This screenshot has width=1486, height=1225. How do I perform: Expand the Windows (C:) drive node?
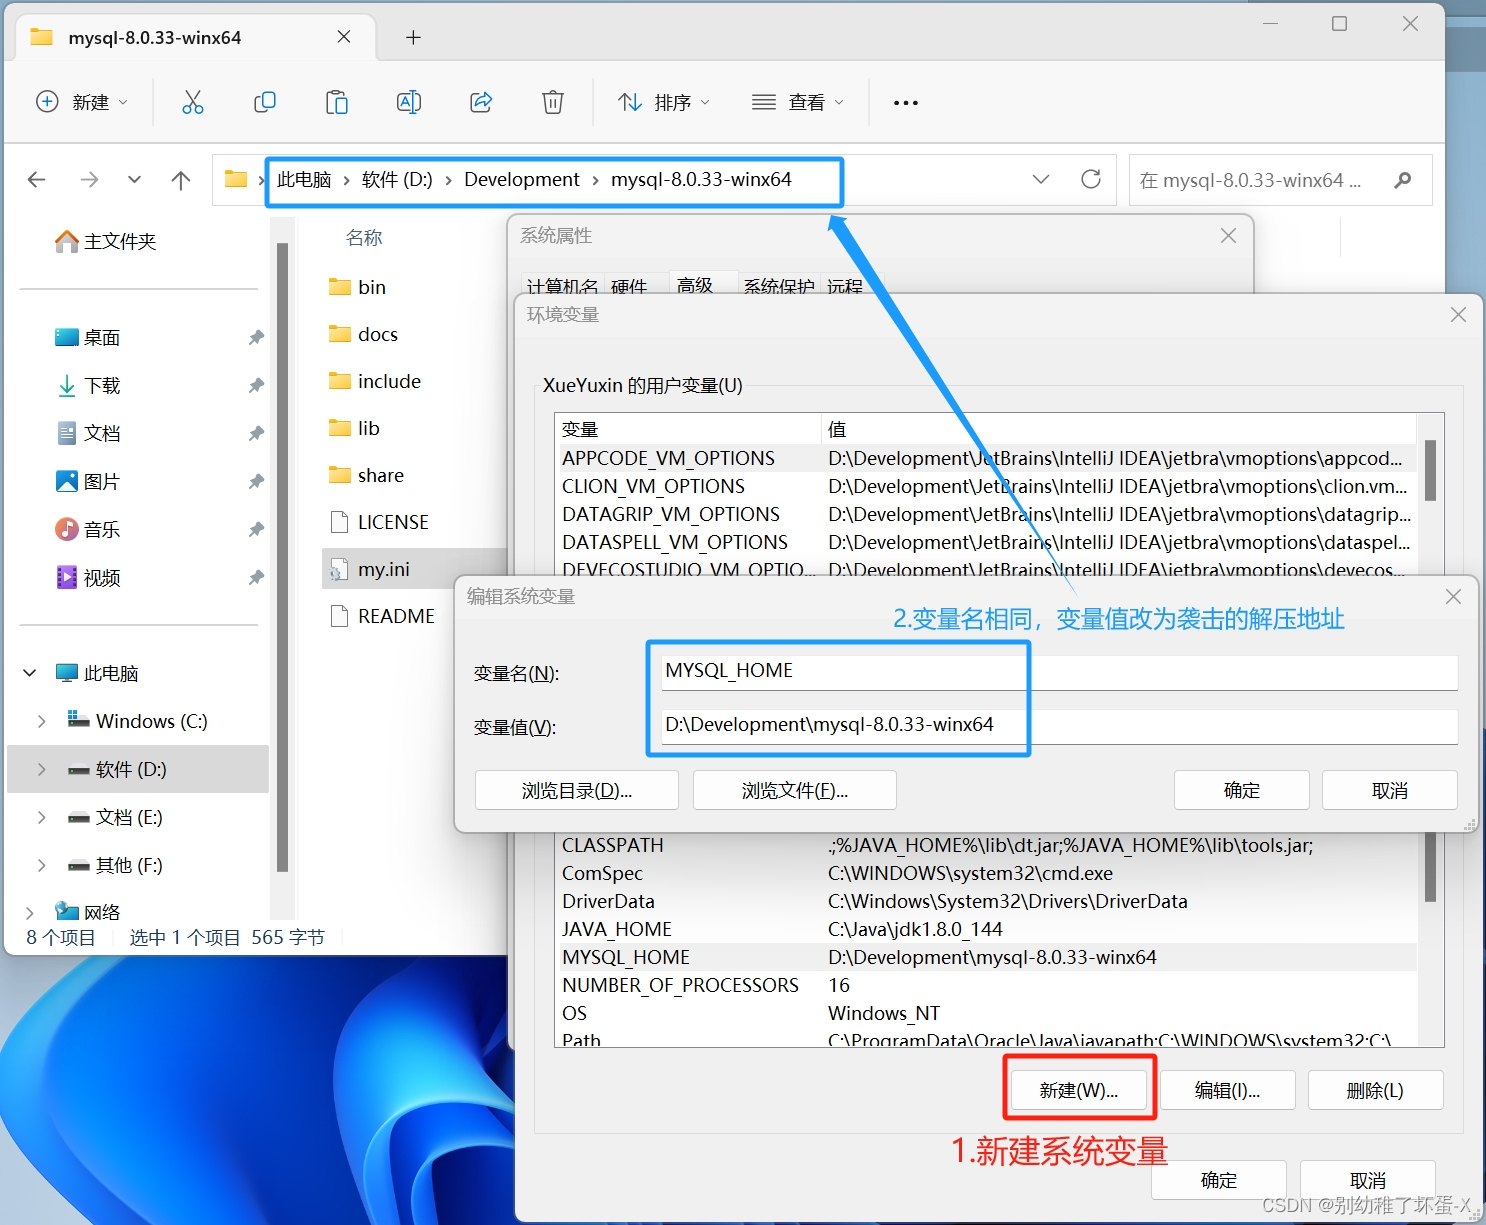click(41, 721)
